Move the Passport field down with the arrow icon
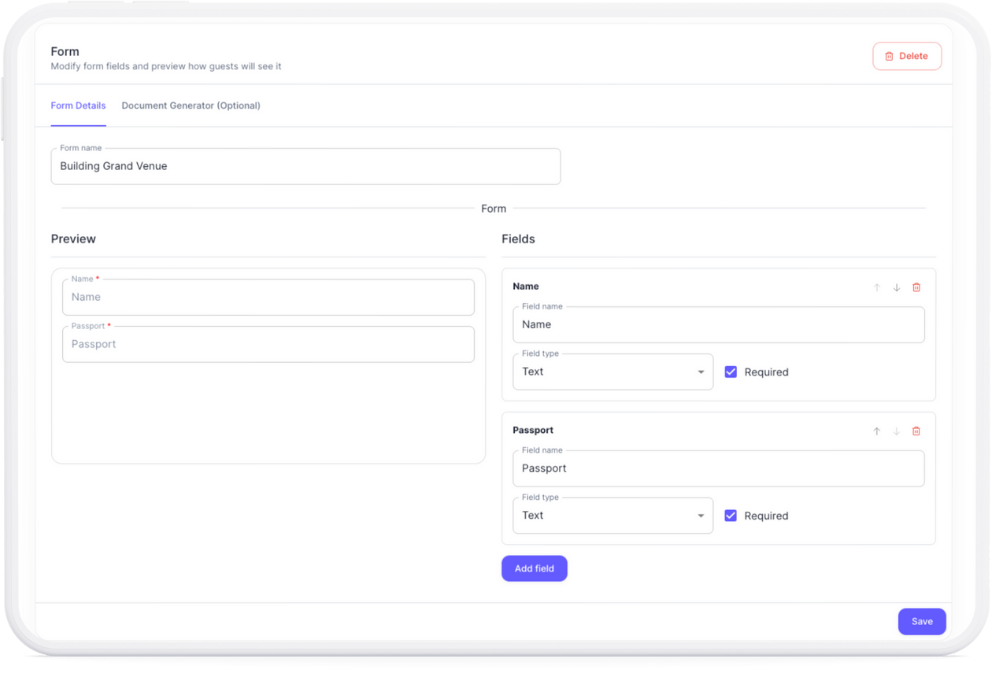Viewport: 992px width, 673px height. pos(896,431)
